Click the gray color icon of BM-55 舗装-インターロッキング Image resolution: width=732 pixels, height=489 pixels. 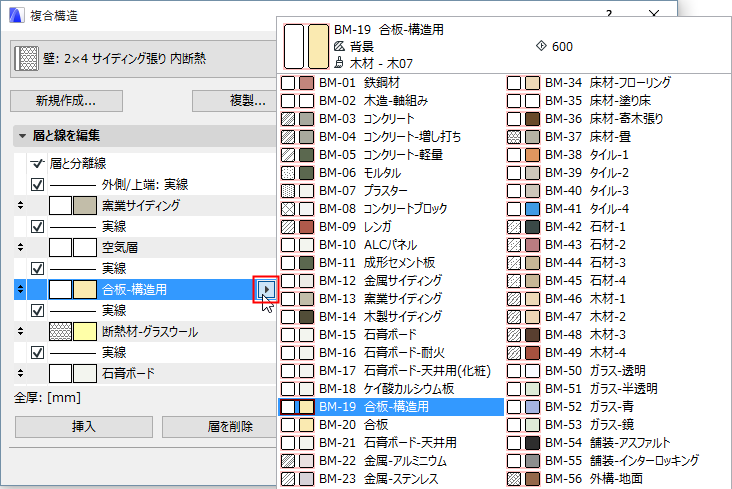click(533, 461)
